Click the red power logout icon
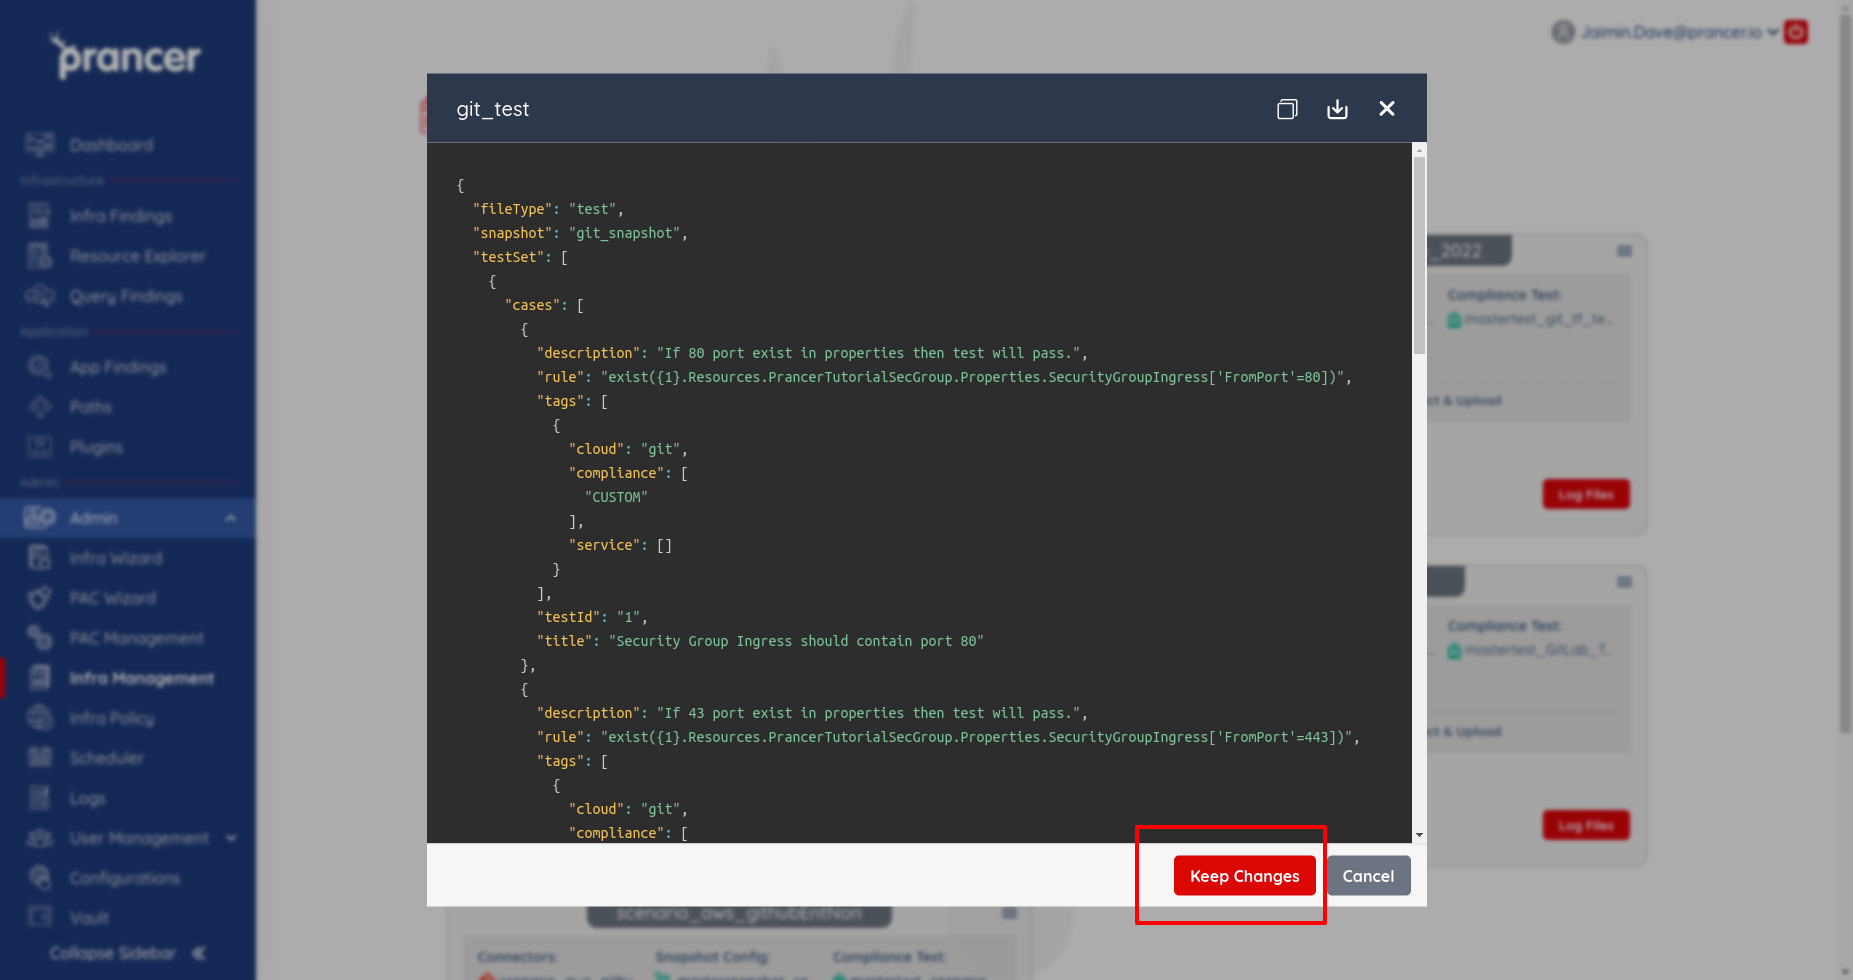 [x=1796, y=32]
